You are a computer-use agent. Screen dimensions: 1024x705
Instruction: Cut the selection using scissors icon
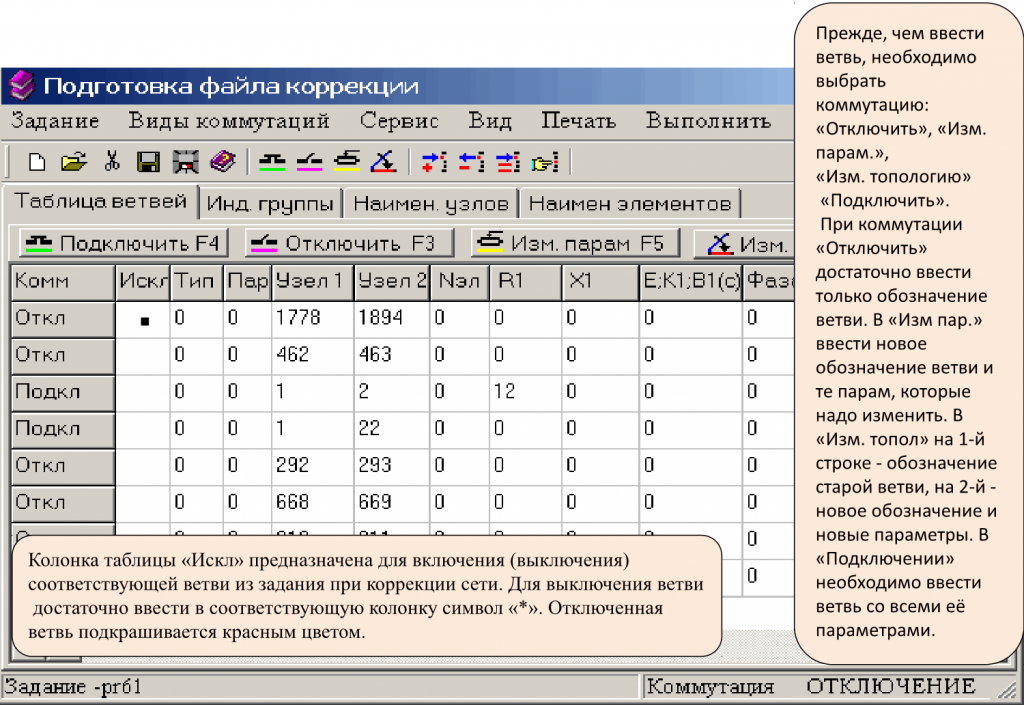pyautogui.click(x=110, y=160)
